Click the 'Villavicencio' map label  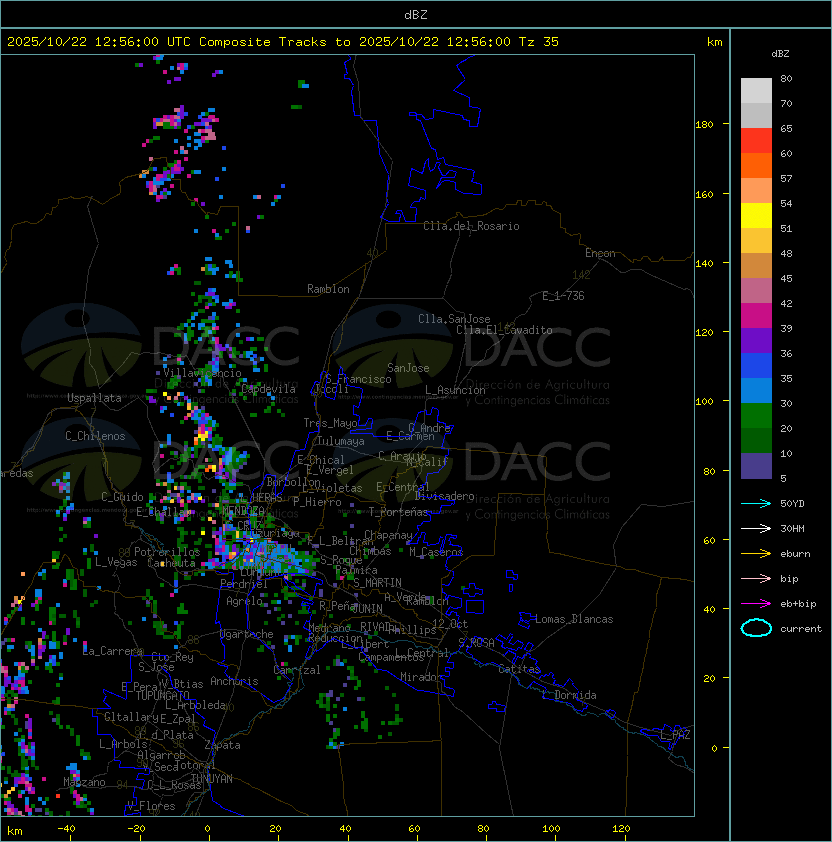[202, 373]
